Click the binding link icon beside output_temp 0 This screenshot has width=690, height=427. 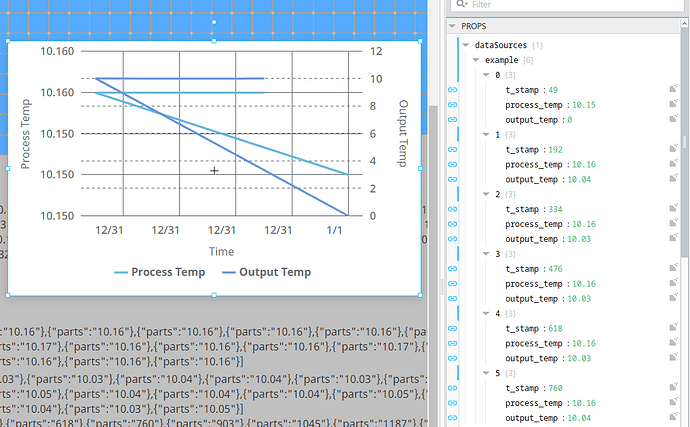[452, 120]
